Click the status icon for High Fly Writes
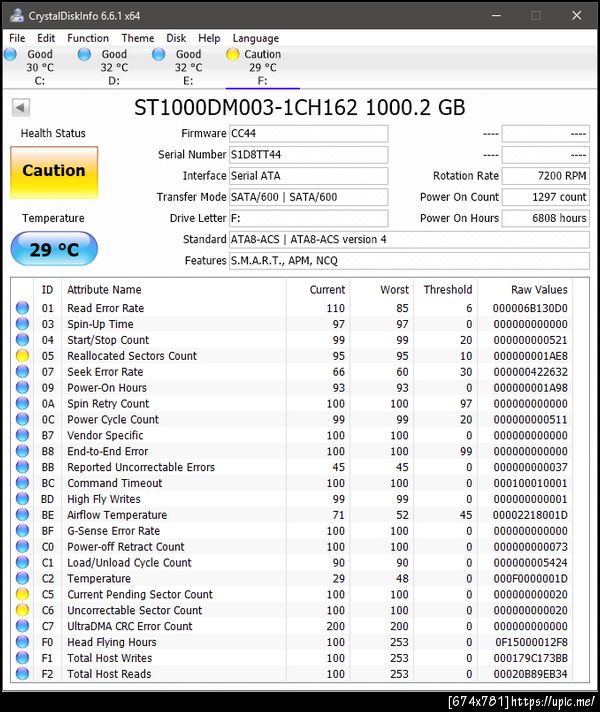The width and height of the screenshot is (600, 712). pyautogui.click(x=22, y=499)
